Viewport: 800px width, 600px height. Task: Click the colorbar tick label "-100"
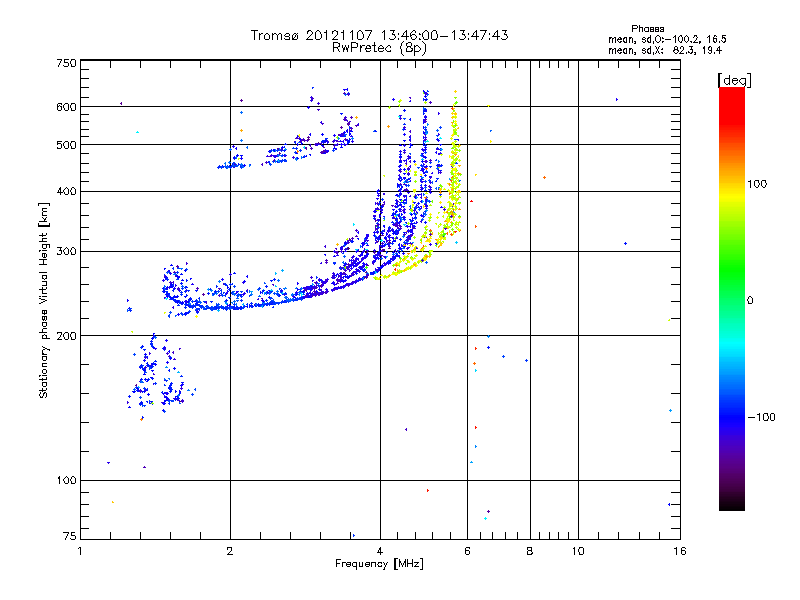pyautogui.click(x=762, y=417)
